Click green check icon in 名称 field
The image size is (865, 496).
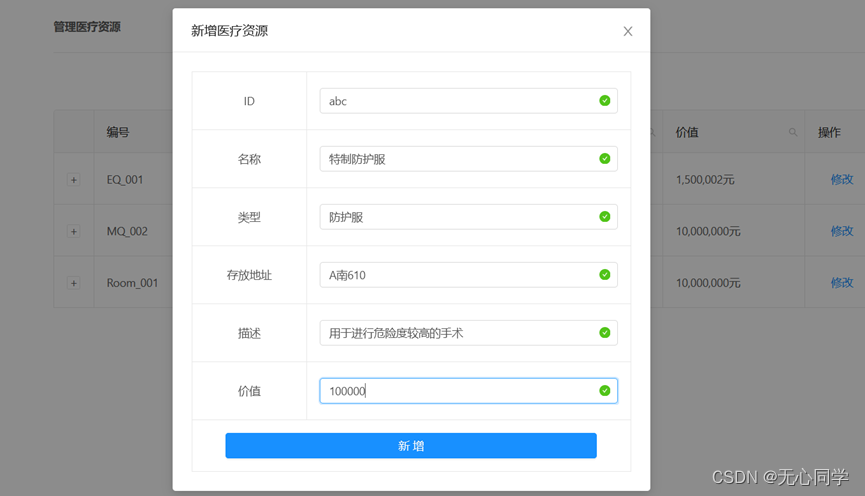tap(605, 158)
